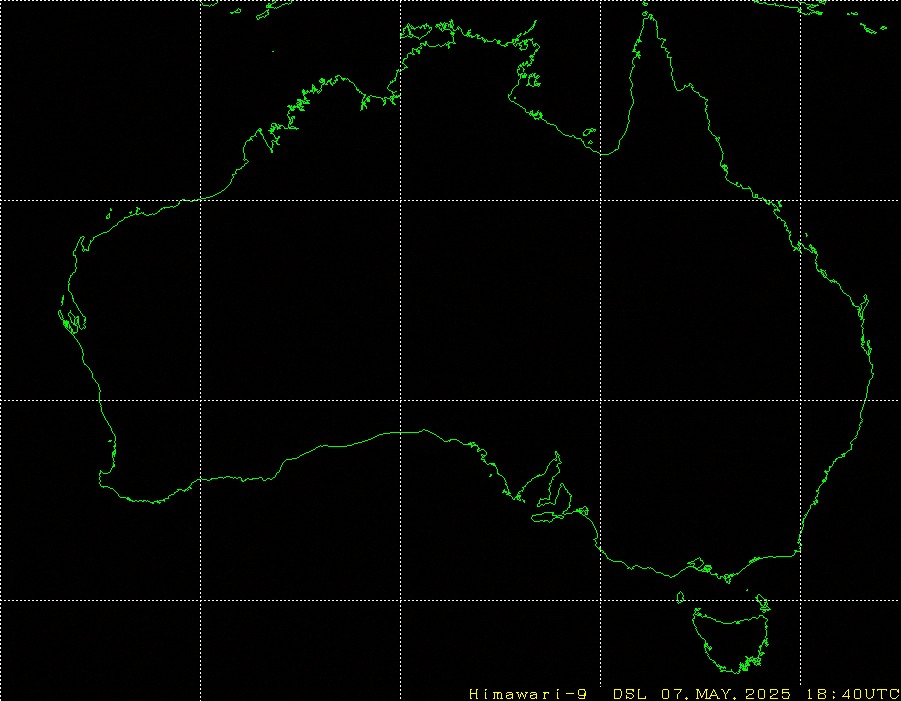This screenshot has height=701, width=901.
Task: Select the DSL text in the footer
Action: coord(629,694)
